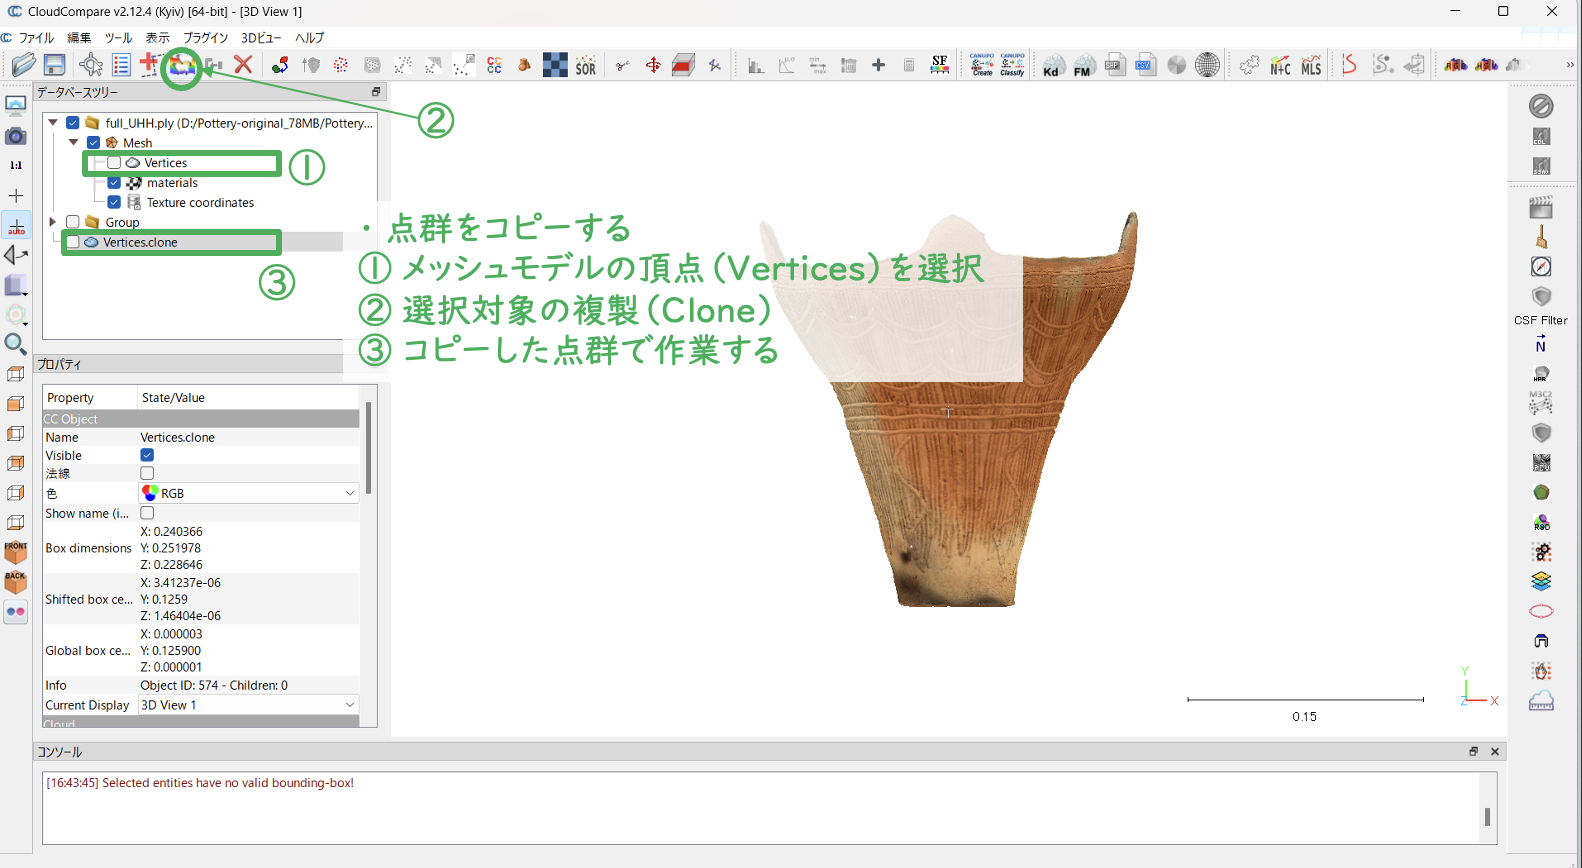Select the Texture coordinates tree item

point(200,203)
